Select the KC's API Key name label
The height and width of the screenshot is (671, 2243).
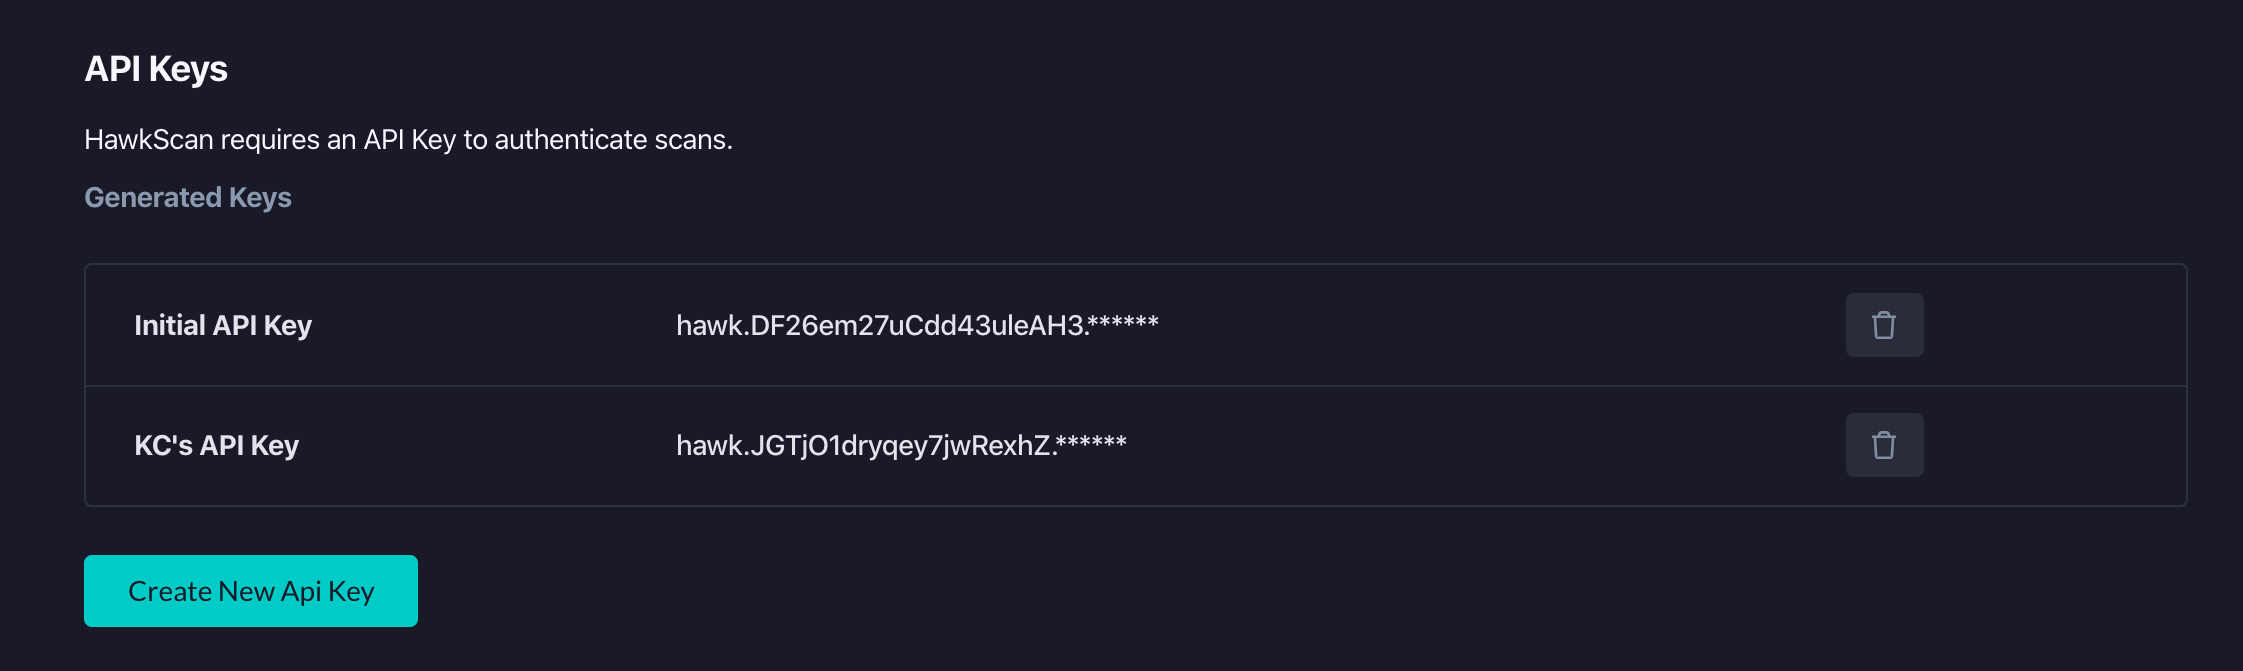pyautogui.click(x=217, y=446)
